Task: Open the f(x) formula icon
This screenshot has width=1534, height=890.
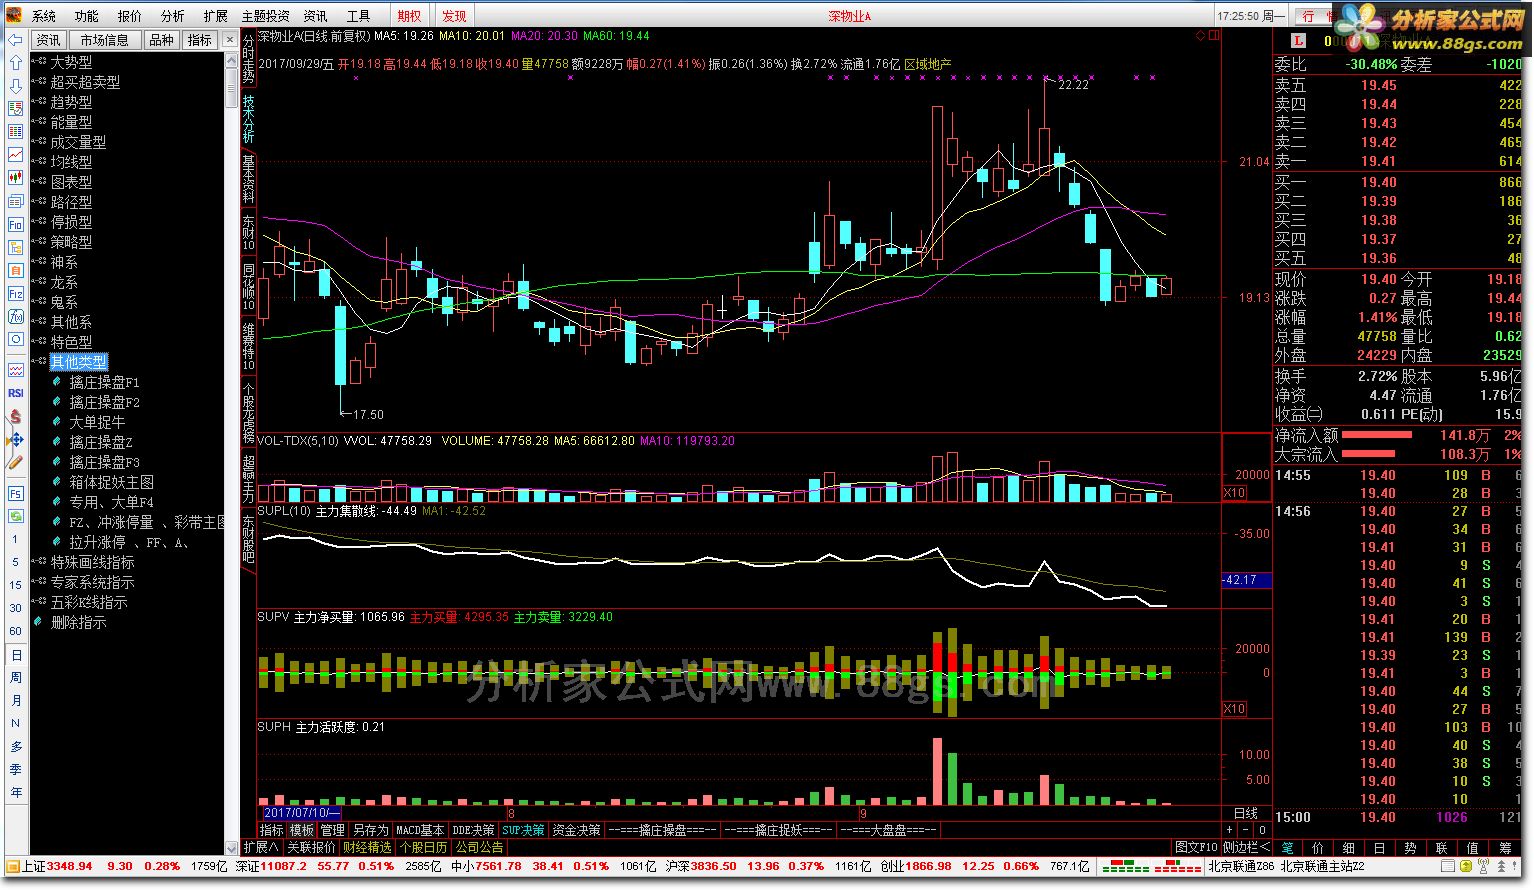Action: (x=15, y=317)
